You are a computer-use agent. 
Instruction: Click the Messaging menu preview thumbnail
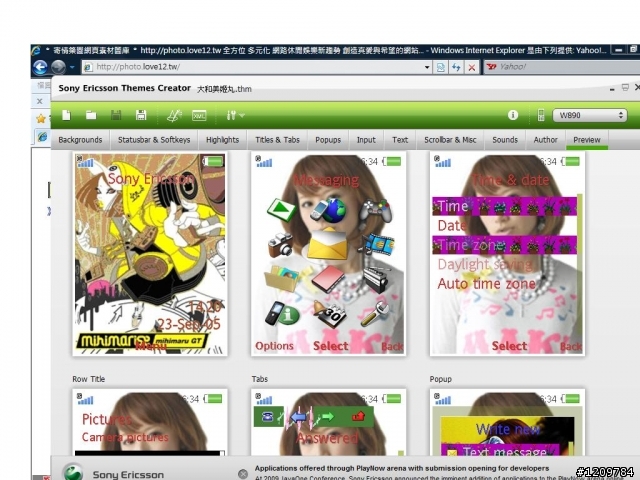click(x=328, y=253)
